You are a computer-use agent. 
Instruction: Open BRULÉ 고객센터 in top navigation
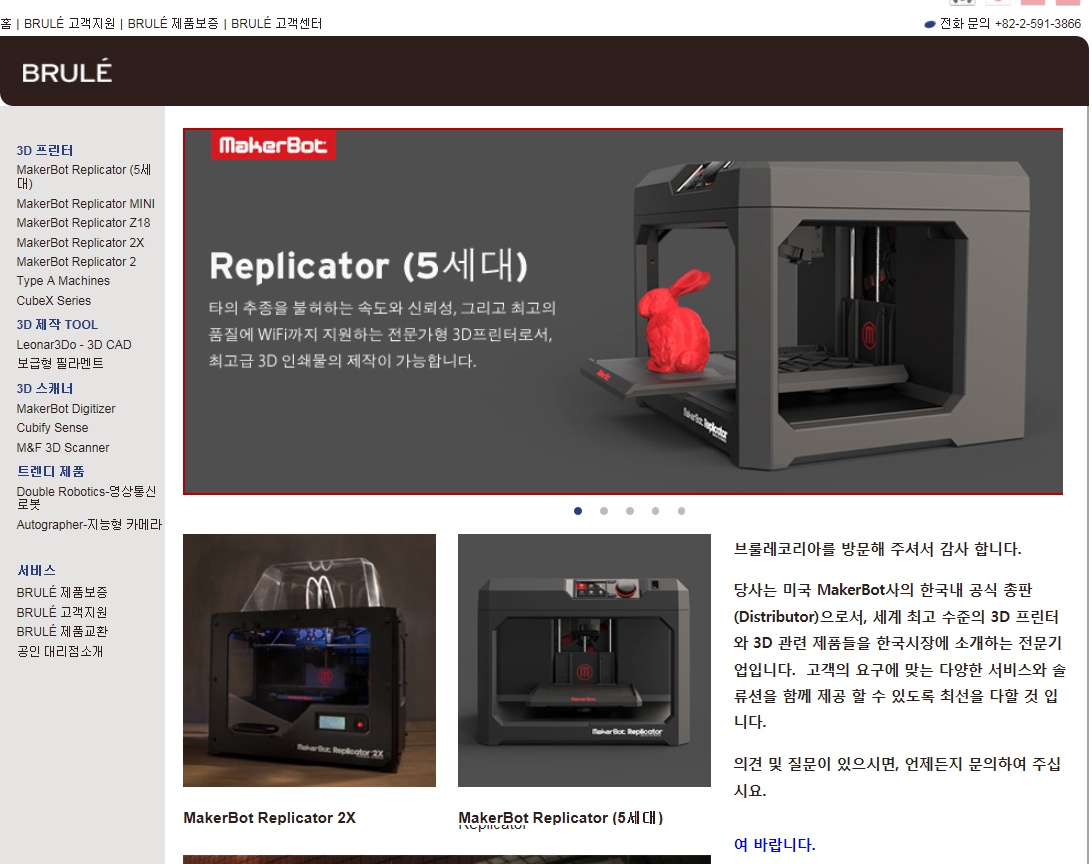coord(276,24)
